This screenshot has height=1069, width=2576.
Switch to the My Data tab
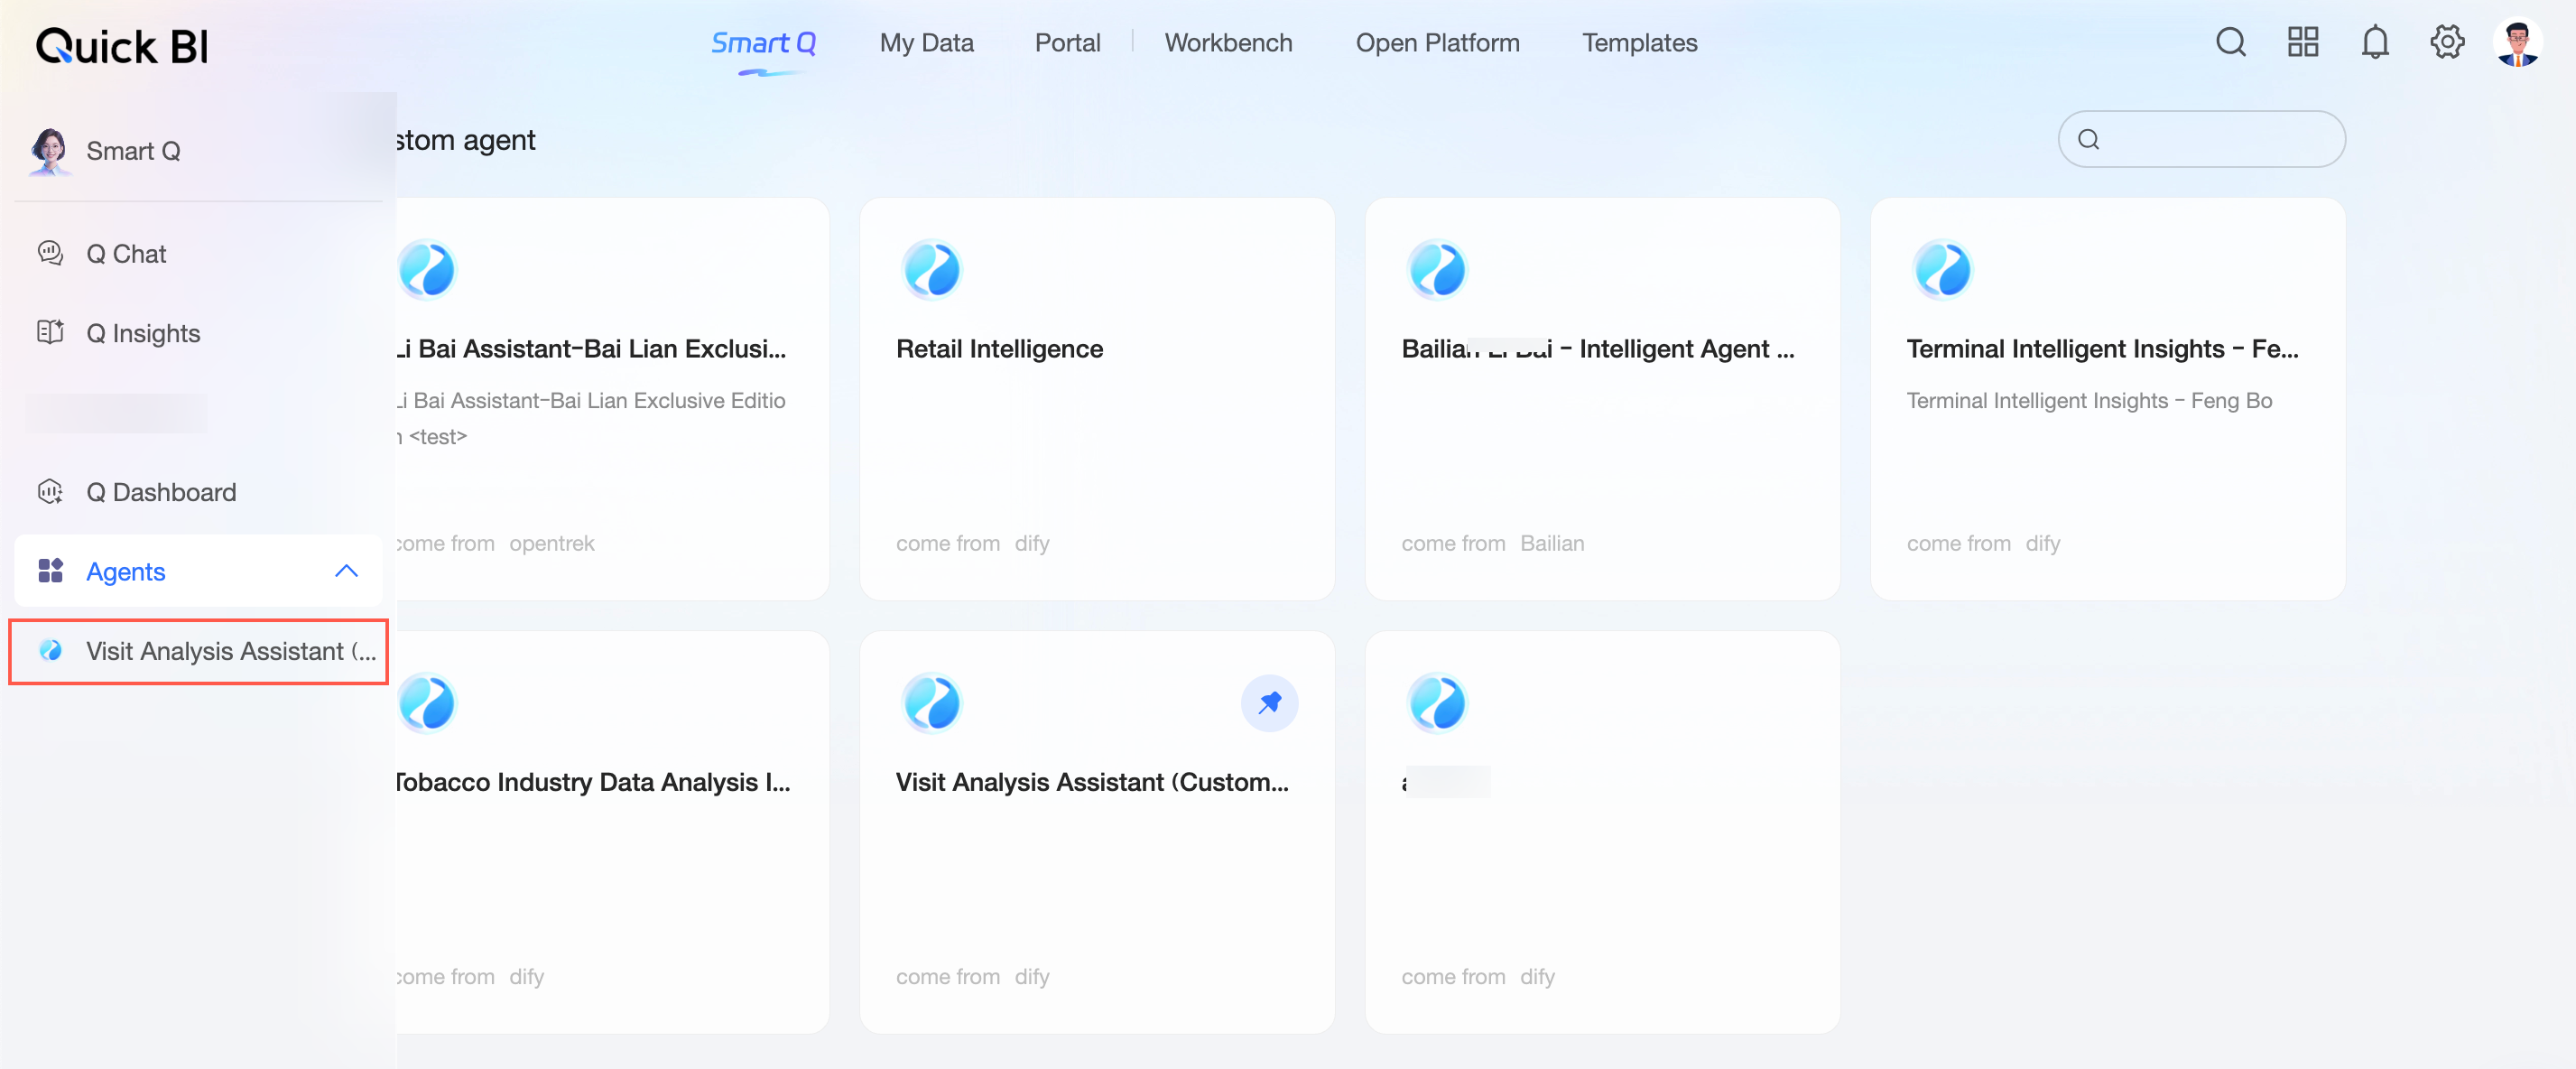[926, 43]
